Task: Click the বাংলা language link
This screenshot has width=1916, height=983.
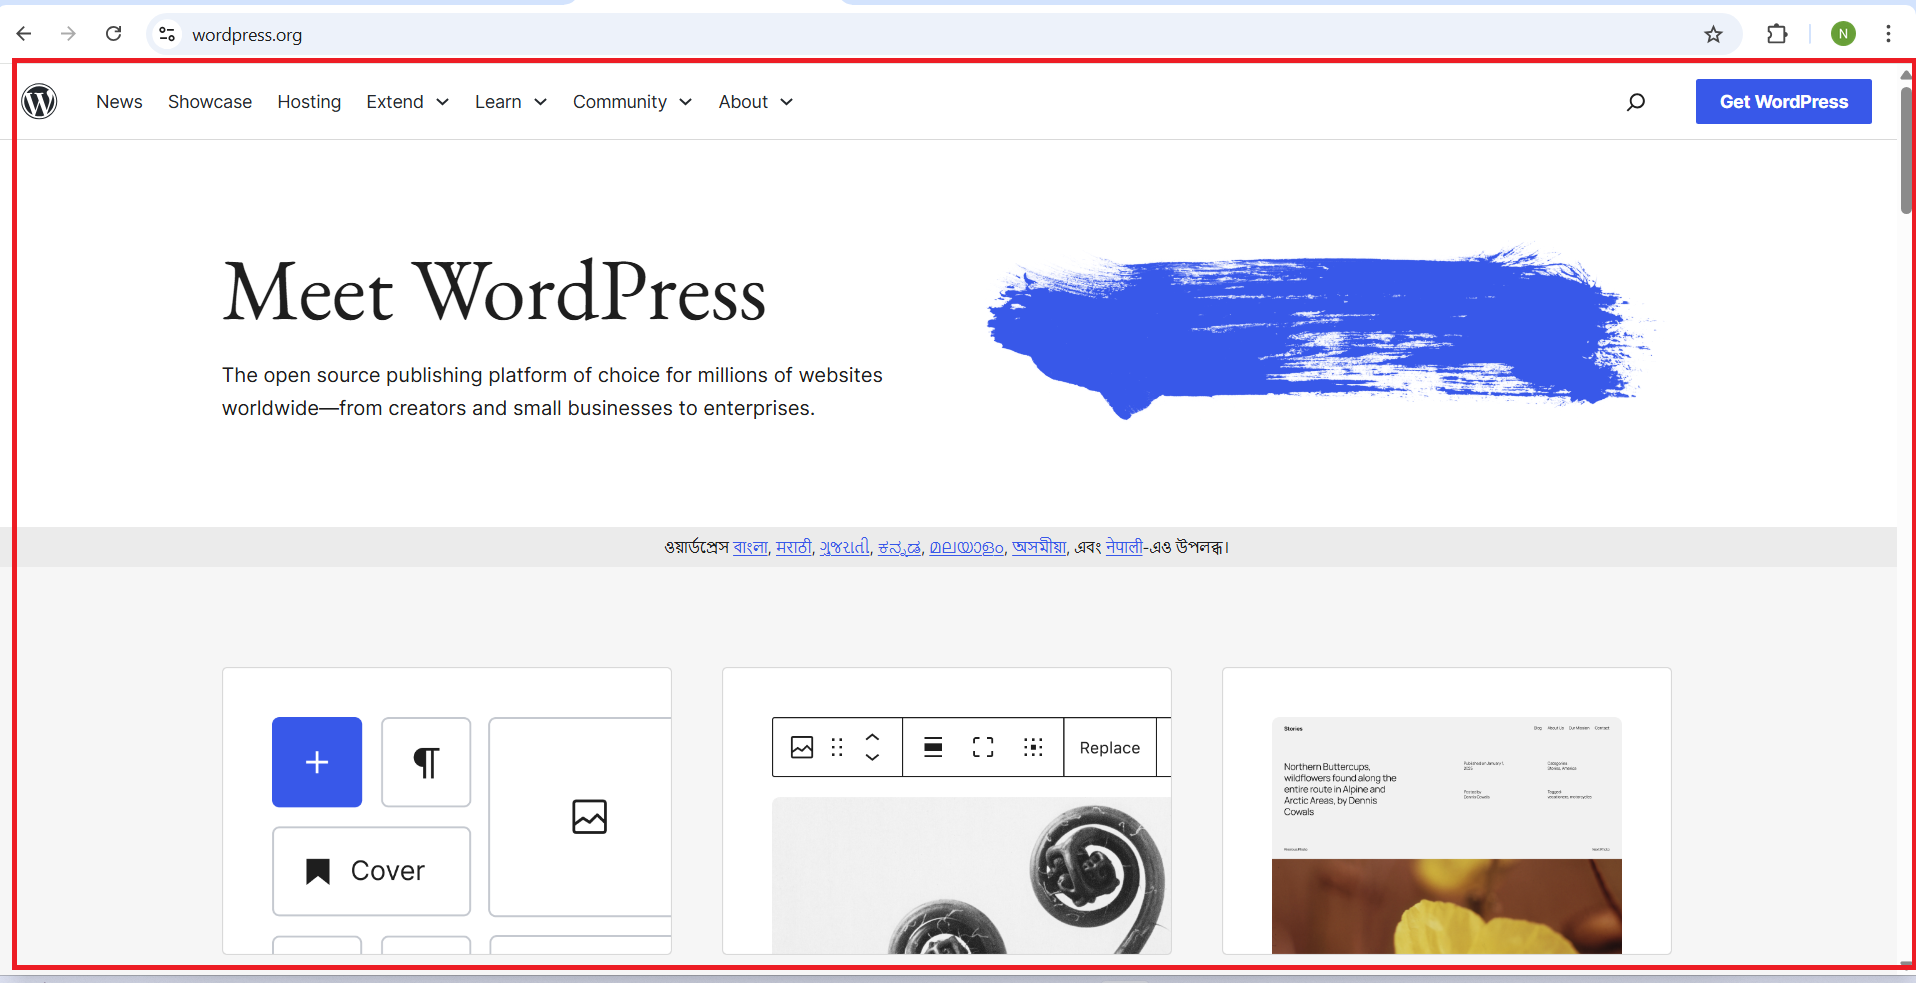Action: [750, 547]
